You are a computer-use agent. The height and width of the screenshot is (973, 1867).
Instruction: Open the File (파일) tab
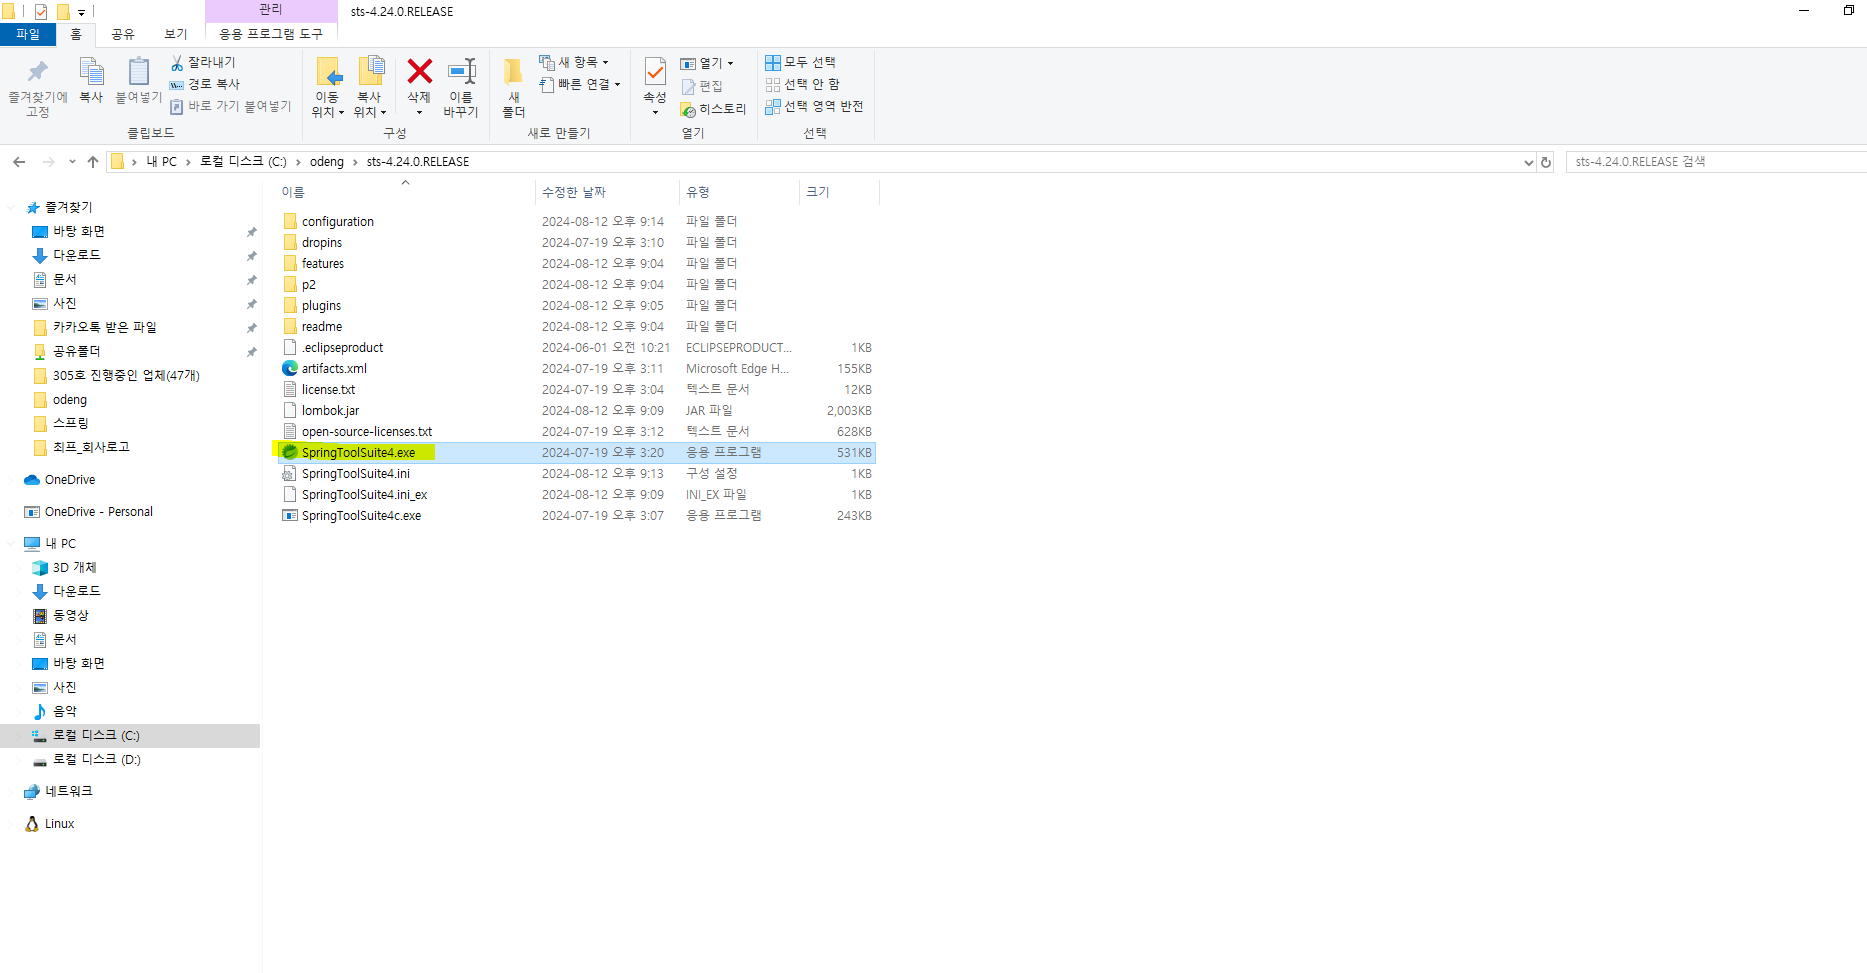28,34
